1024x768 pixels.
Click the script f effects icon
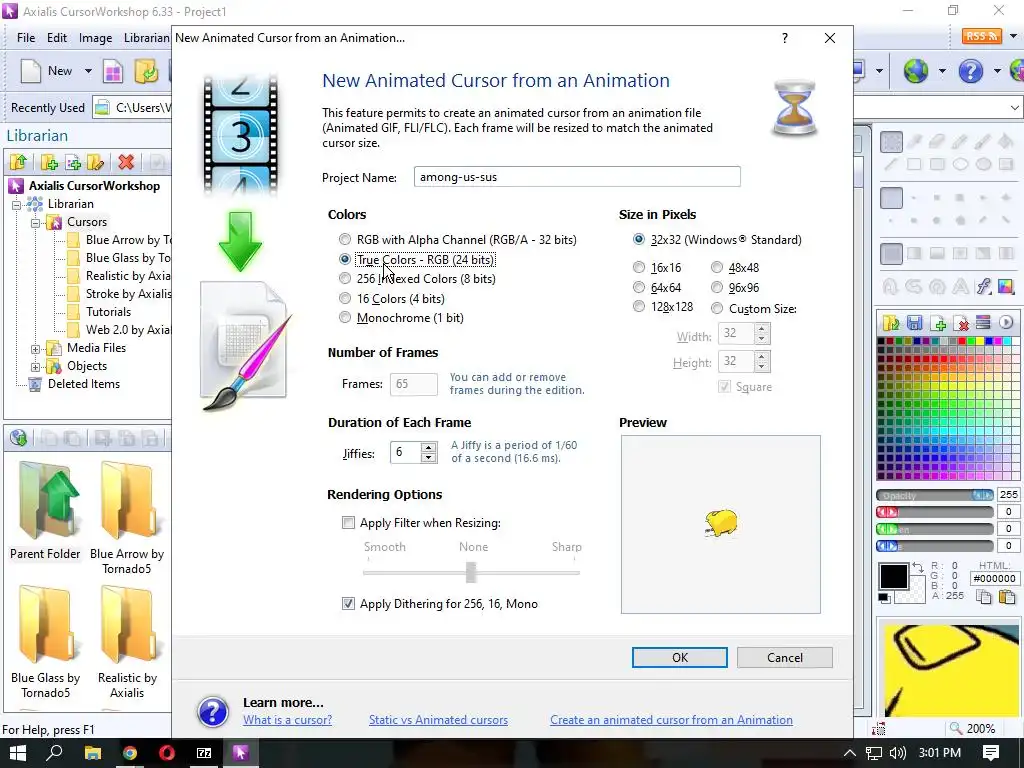(983, 286)
